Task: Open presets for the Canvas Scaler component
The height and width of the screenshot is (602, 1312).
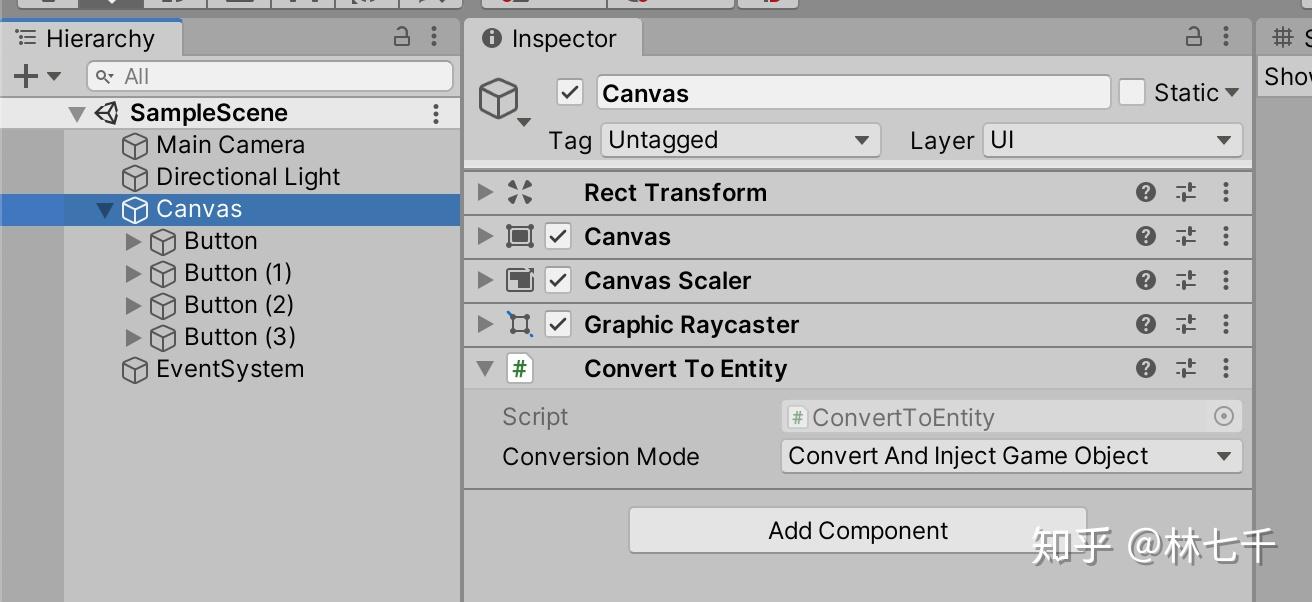Action: click(x=1185, y=280)
